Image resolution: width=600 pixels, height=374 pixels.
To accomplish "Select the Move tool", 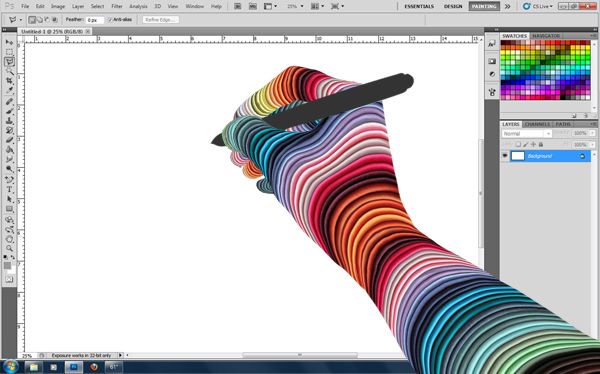I will [x=9, y=42].
